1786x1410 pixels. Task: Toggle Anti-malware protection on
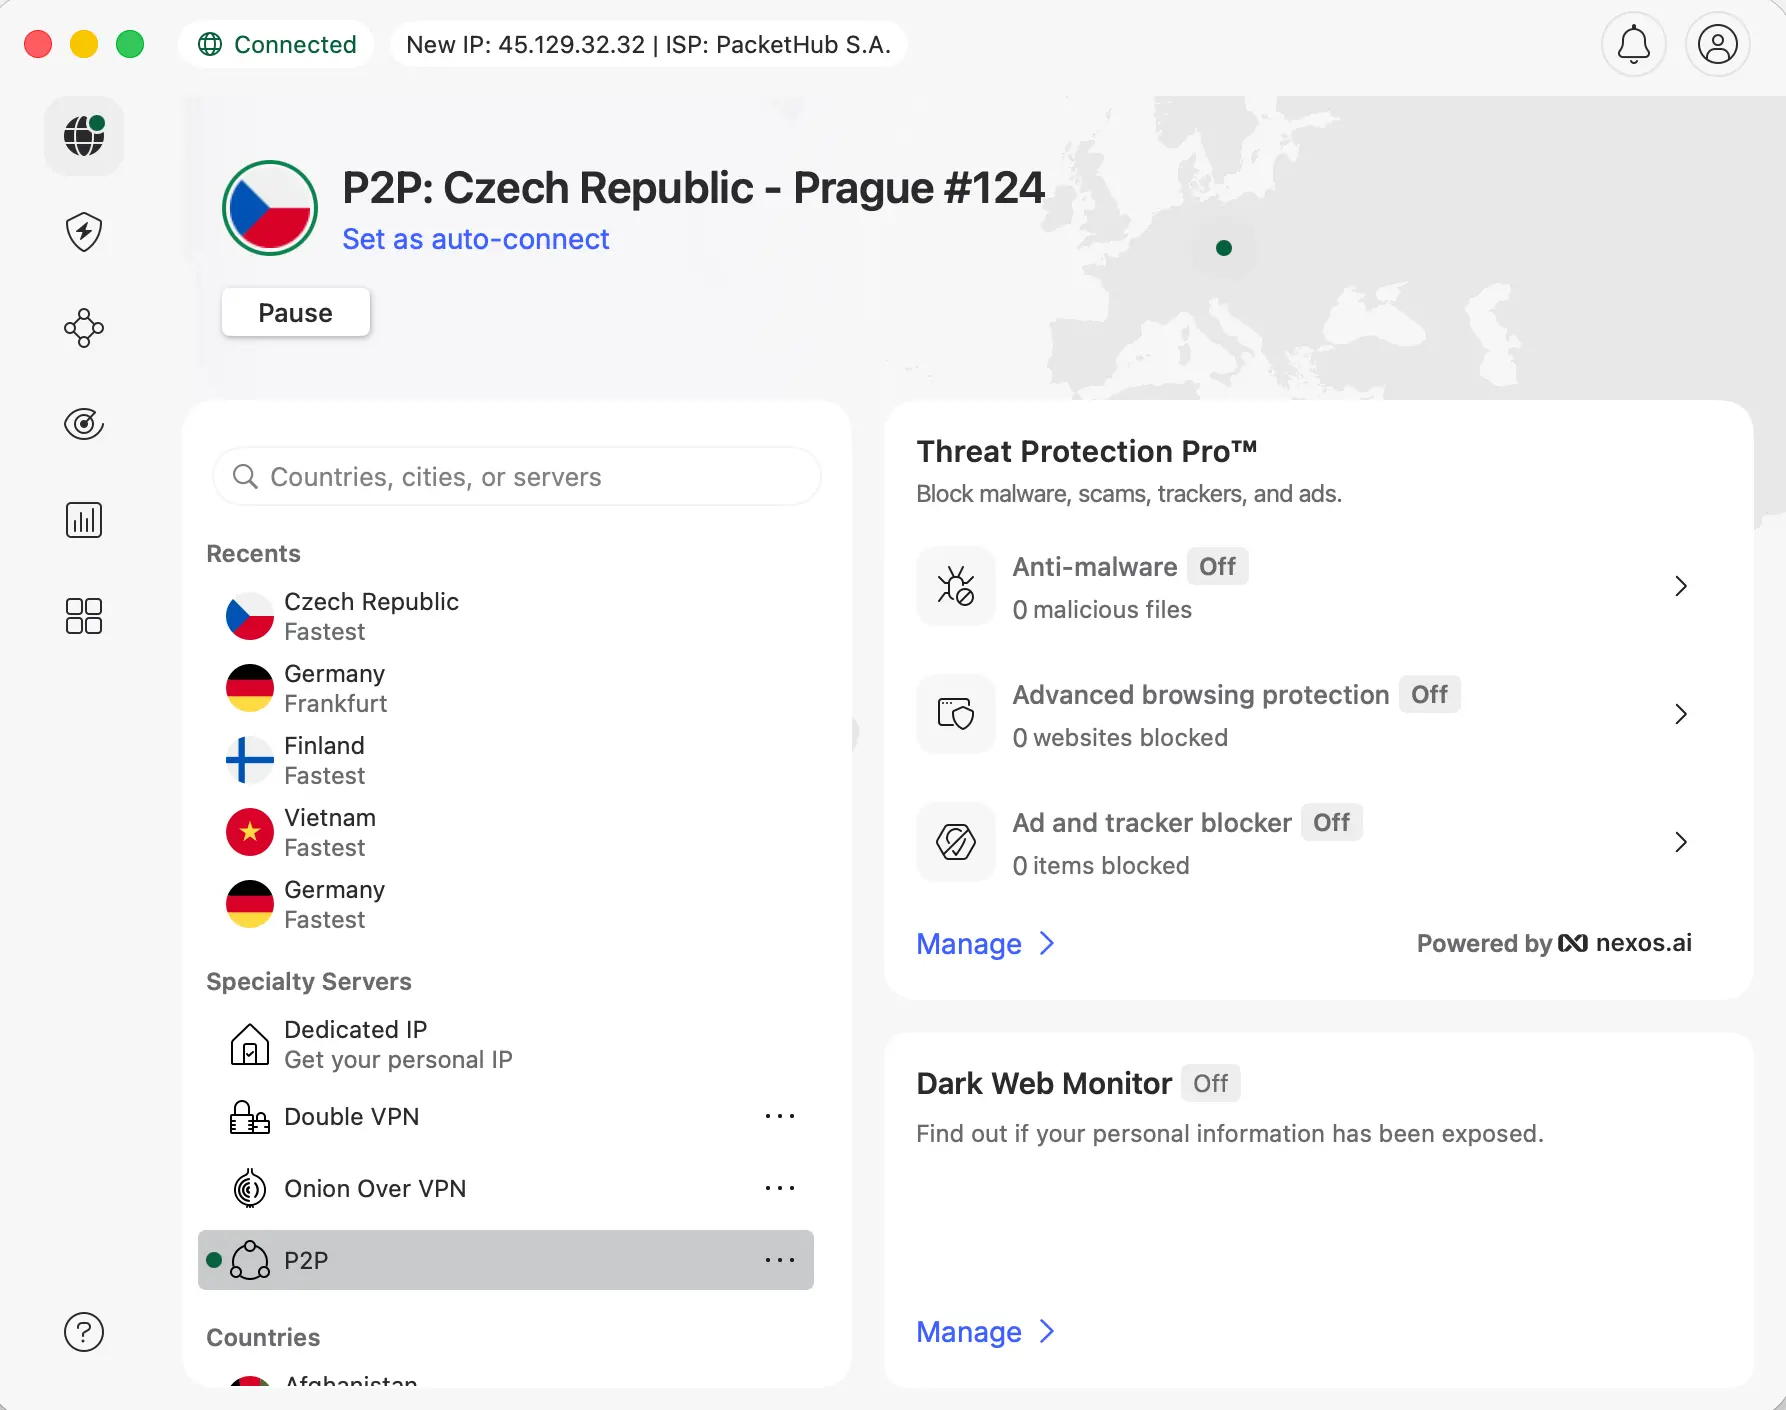click(1217, 566)
